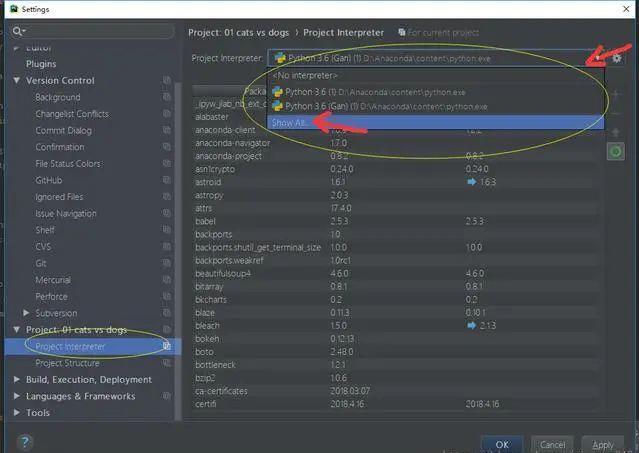Select the Show All... option
This screenshot has width=639, height=453.
pos(436,122)
